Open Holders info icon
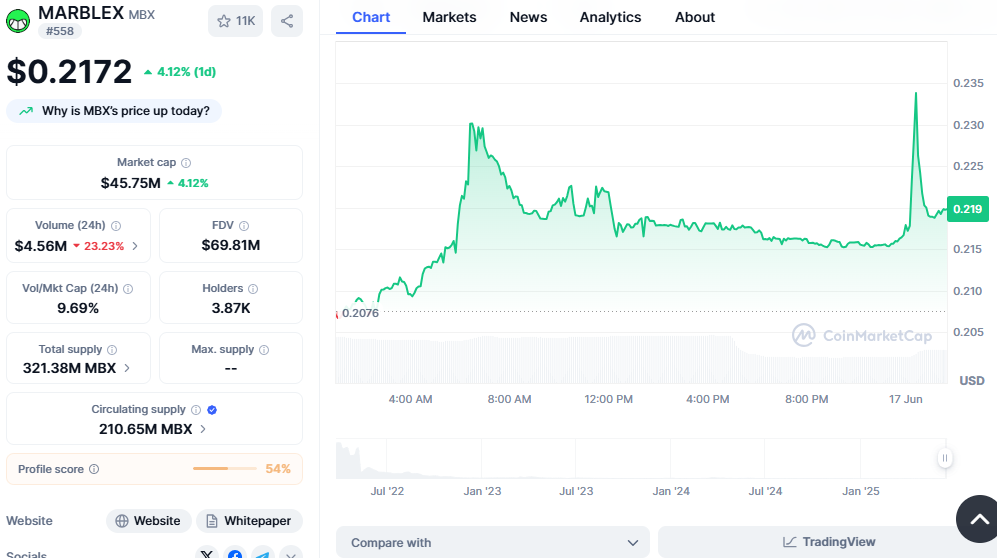Viewport: 997px width, 558px height. point(253,289)
